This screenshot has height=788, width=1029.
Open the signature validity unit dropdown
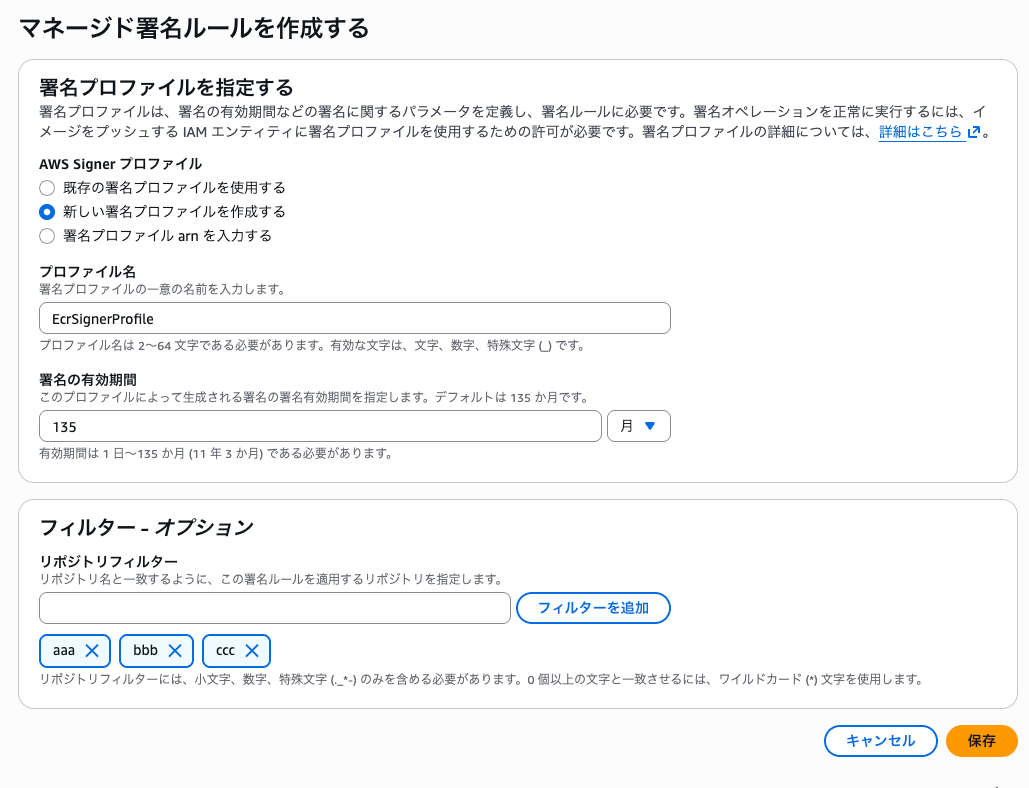[x=638, y=425]
